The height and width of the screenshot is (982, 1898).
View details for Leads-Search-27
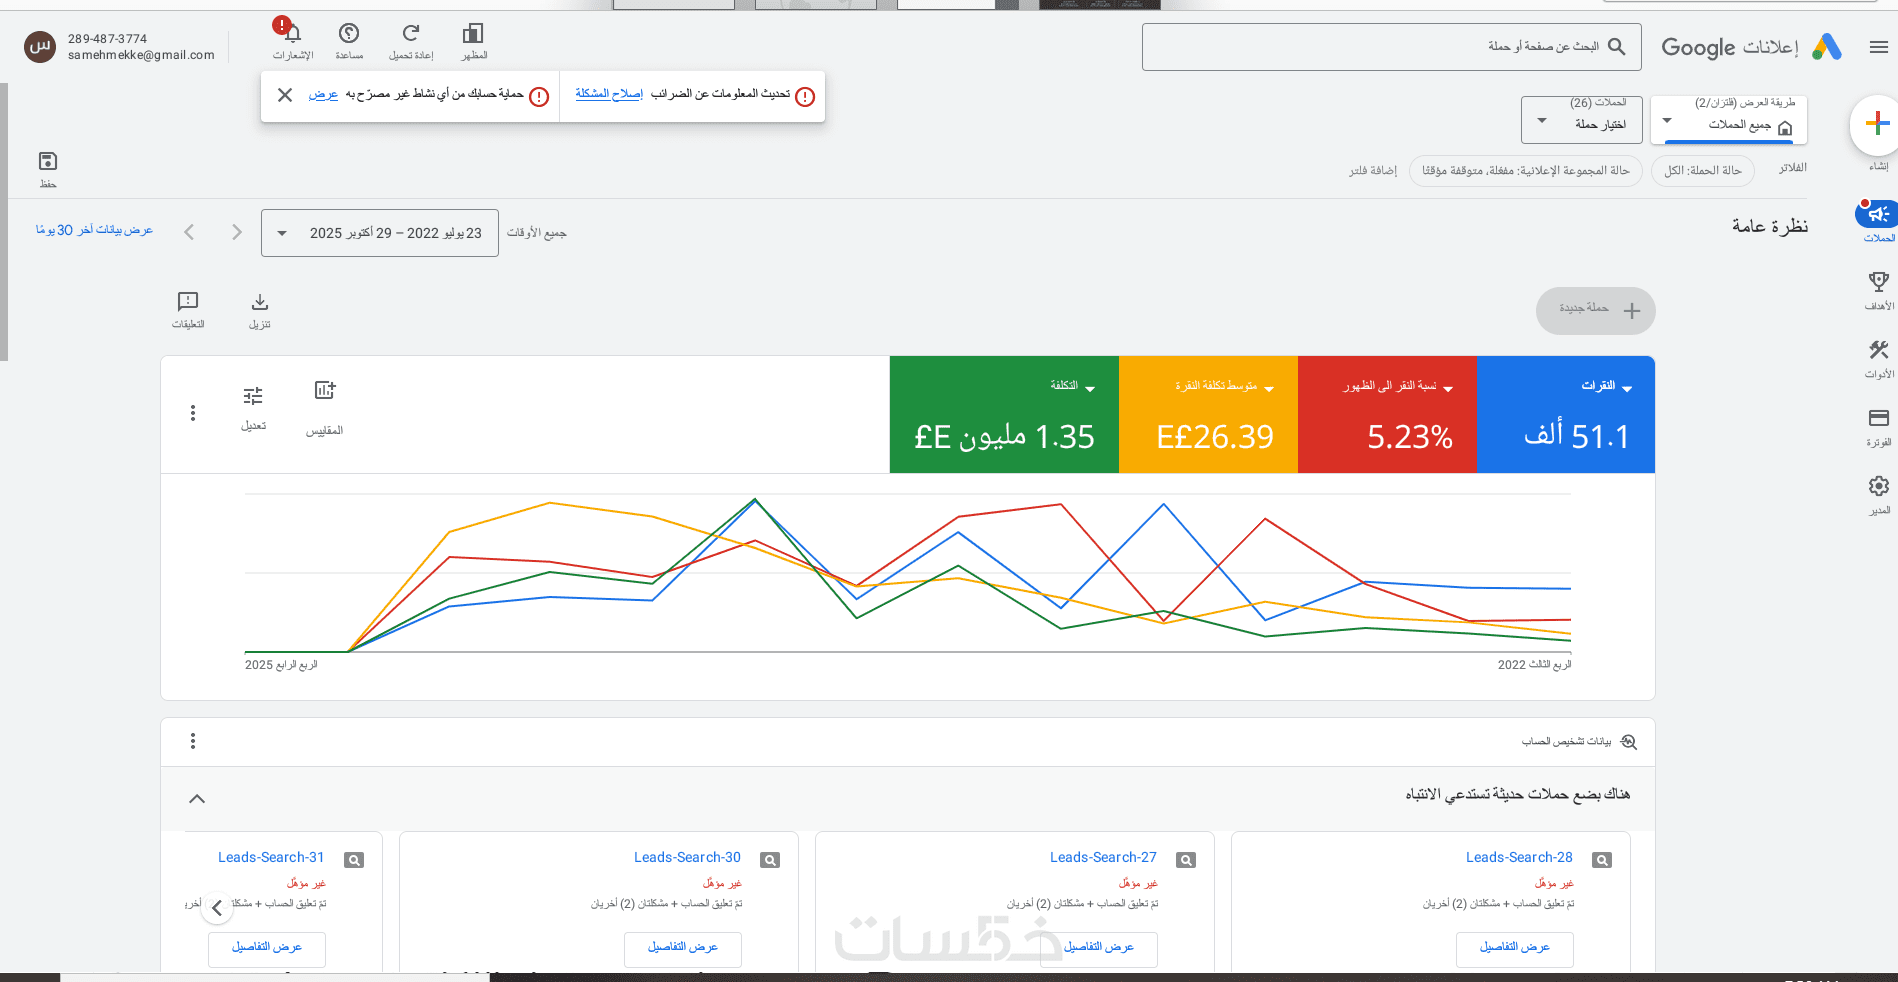coord(1099,949)
